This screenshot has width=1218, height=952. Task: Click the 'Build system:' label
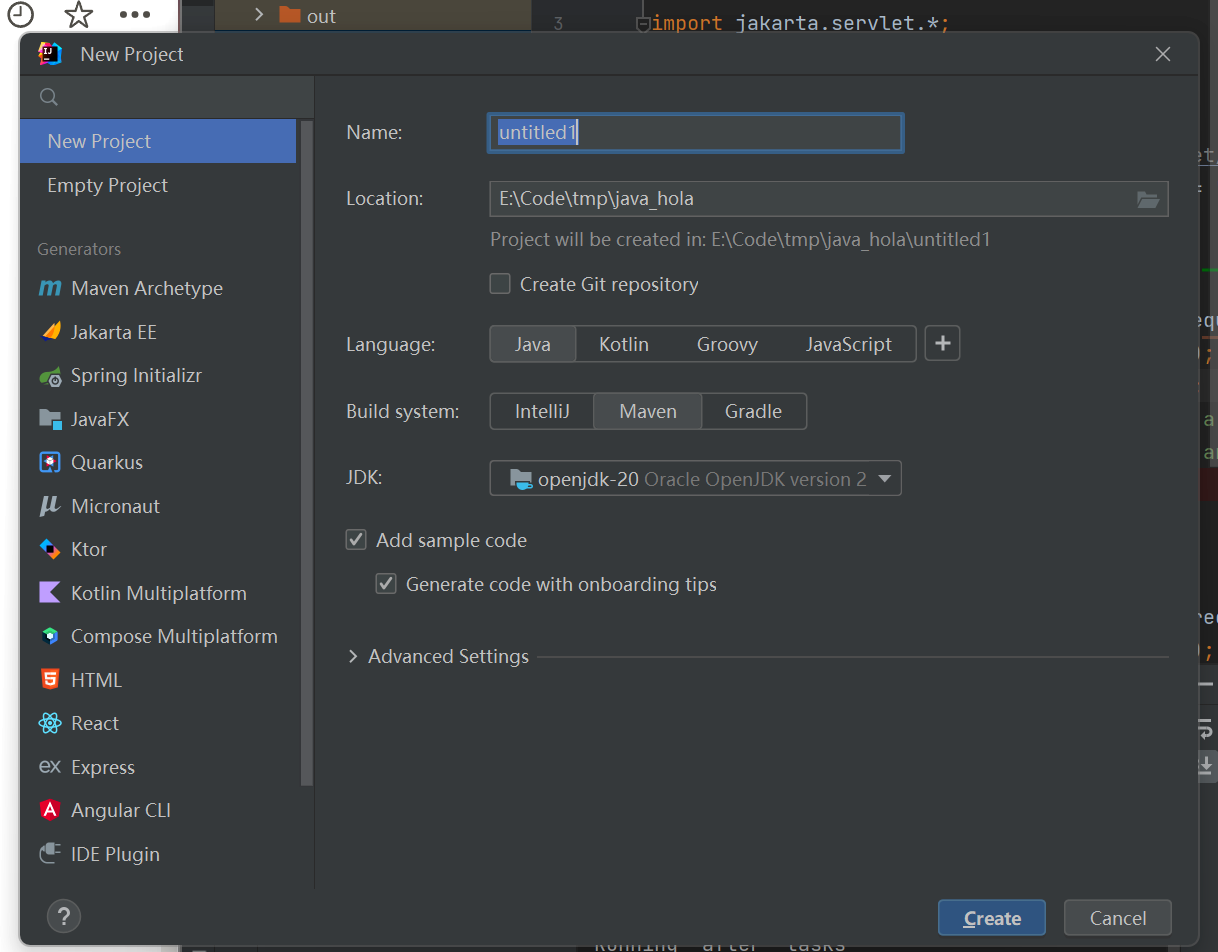403,411
